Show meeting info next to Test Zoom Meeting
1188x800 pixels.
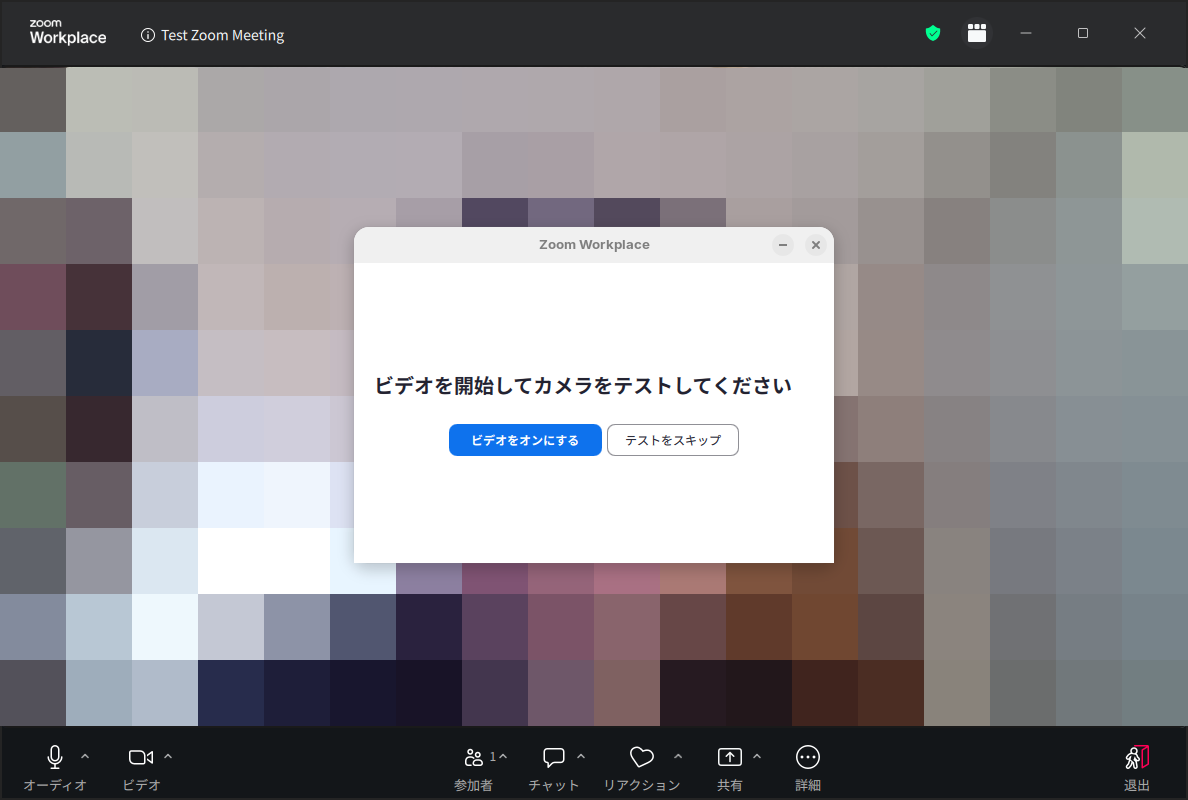pos(149,35)
